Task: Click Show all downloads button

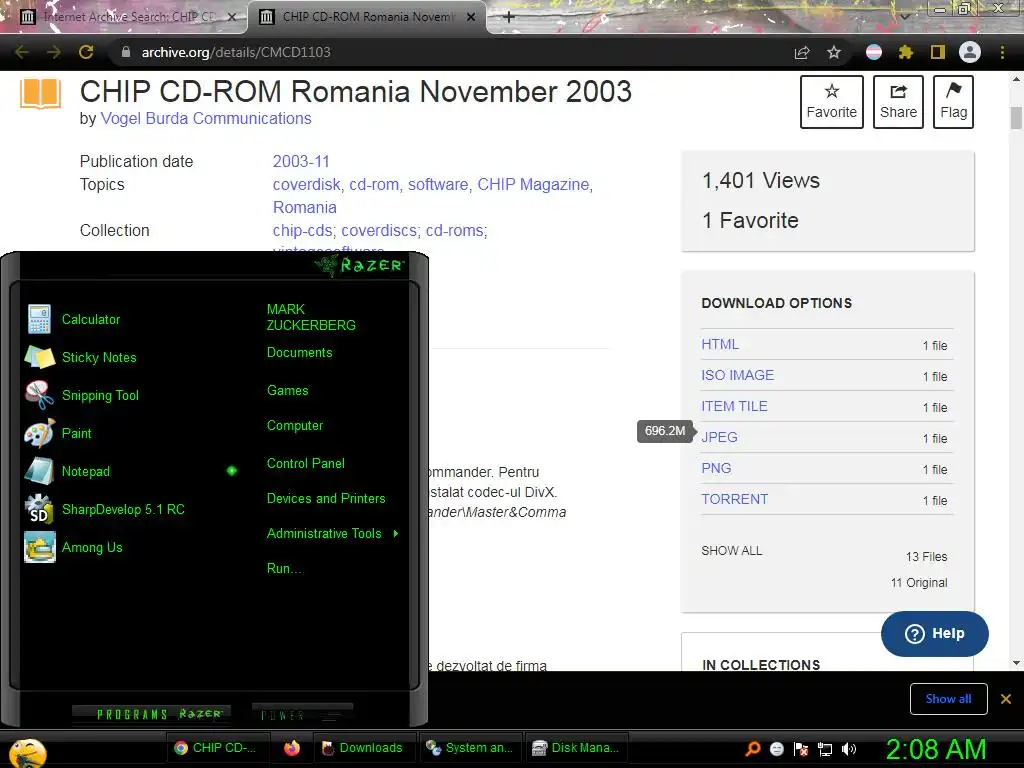Action: (x=948, y=699)
